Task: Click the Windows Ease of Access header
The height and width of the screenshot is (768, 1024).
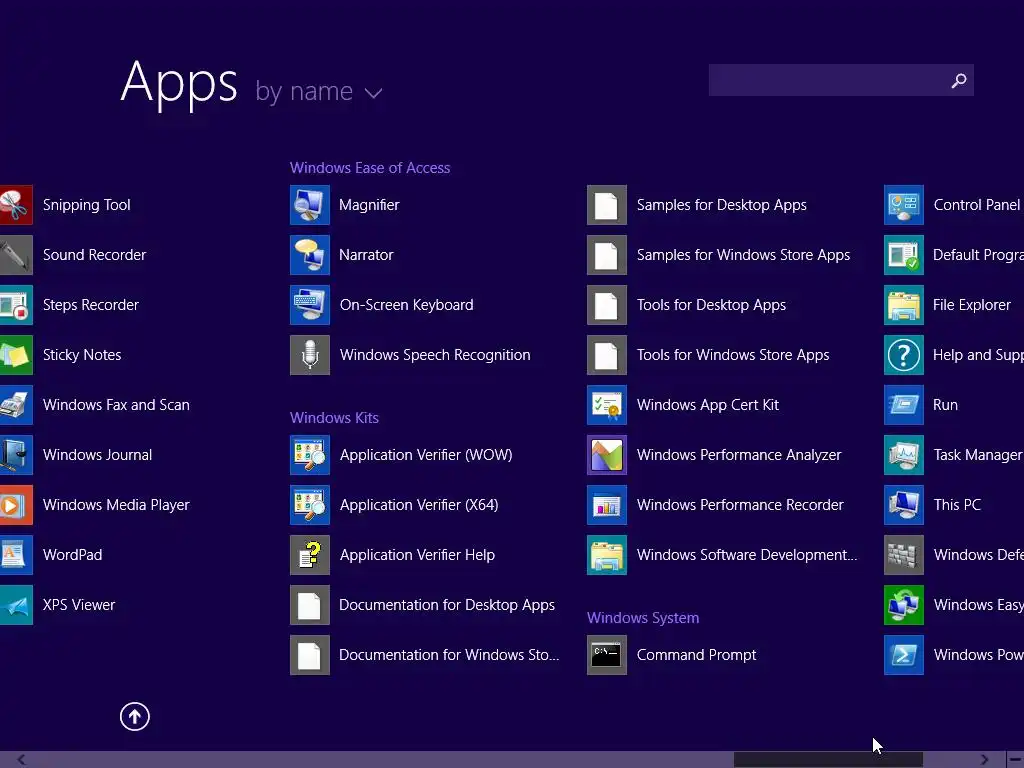Action: pos(370,168)
